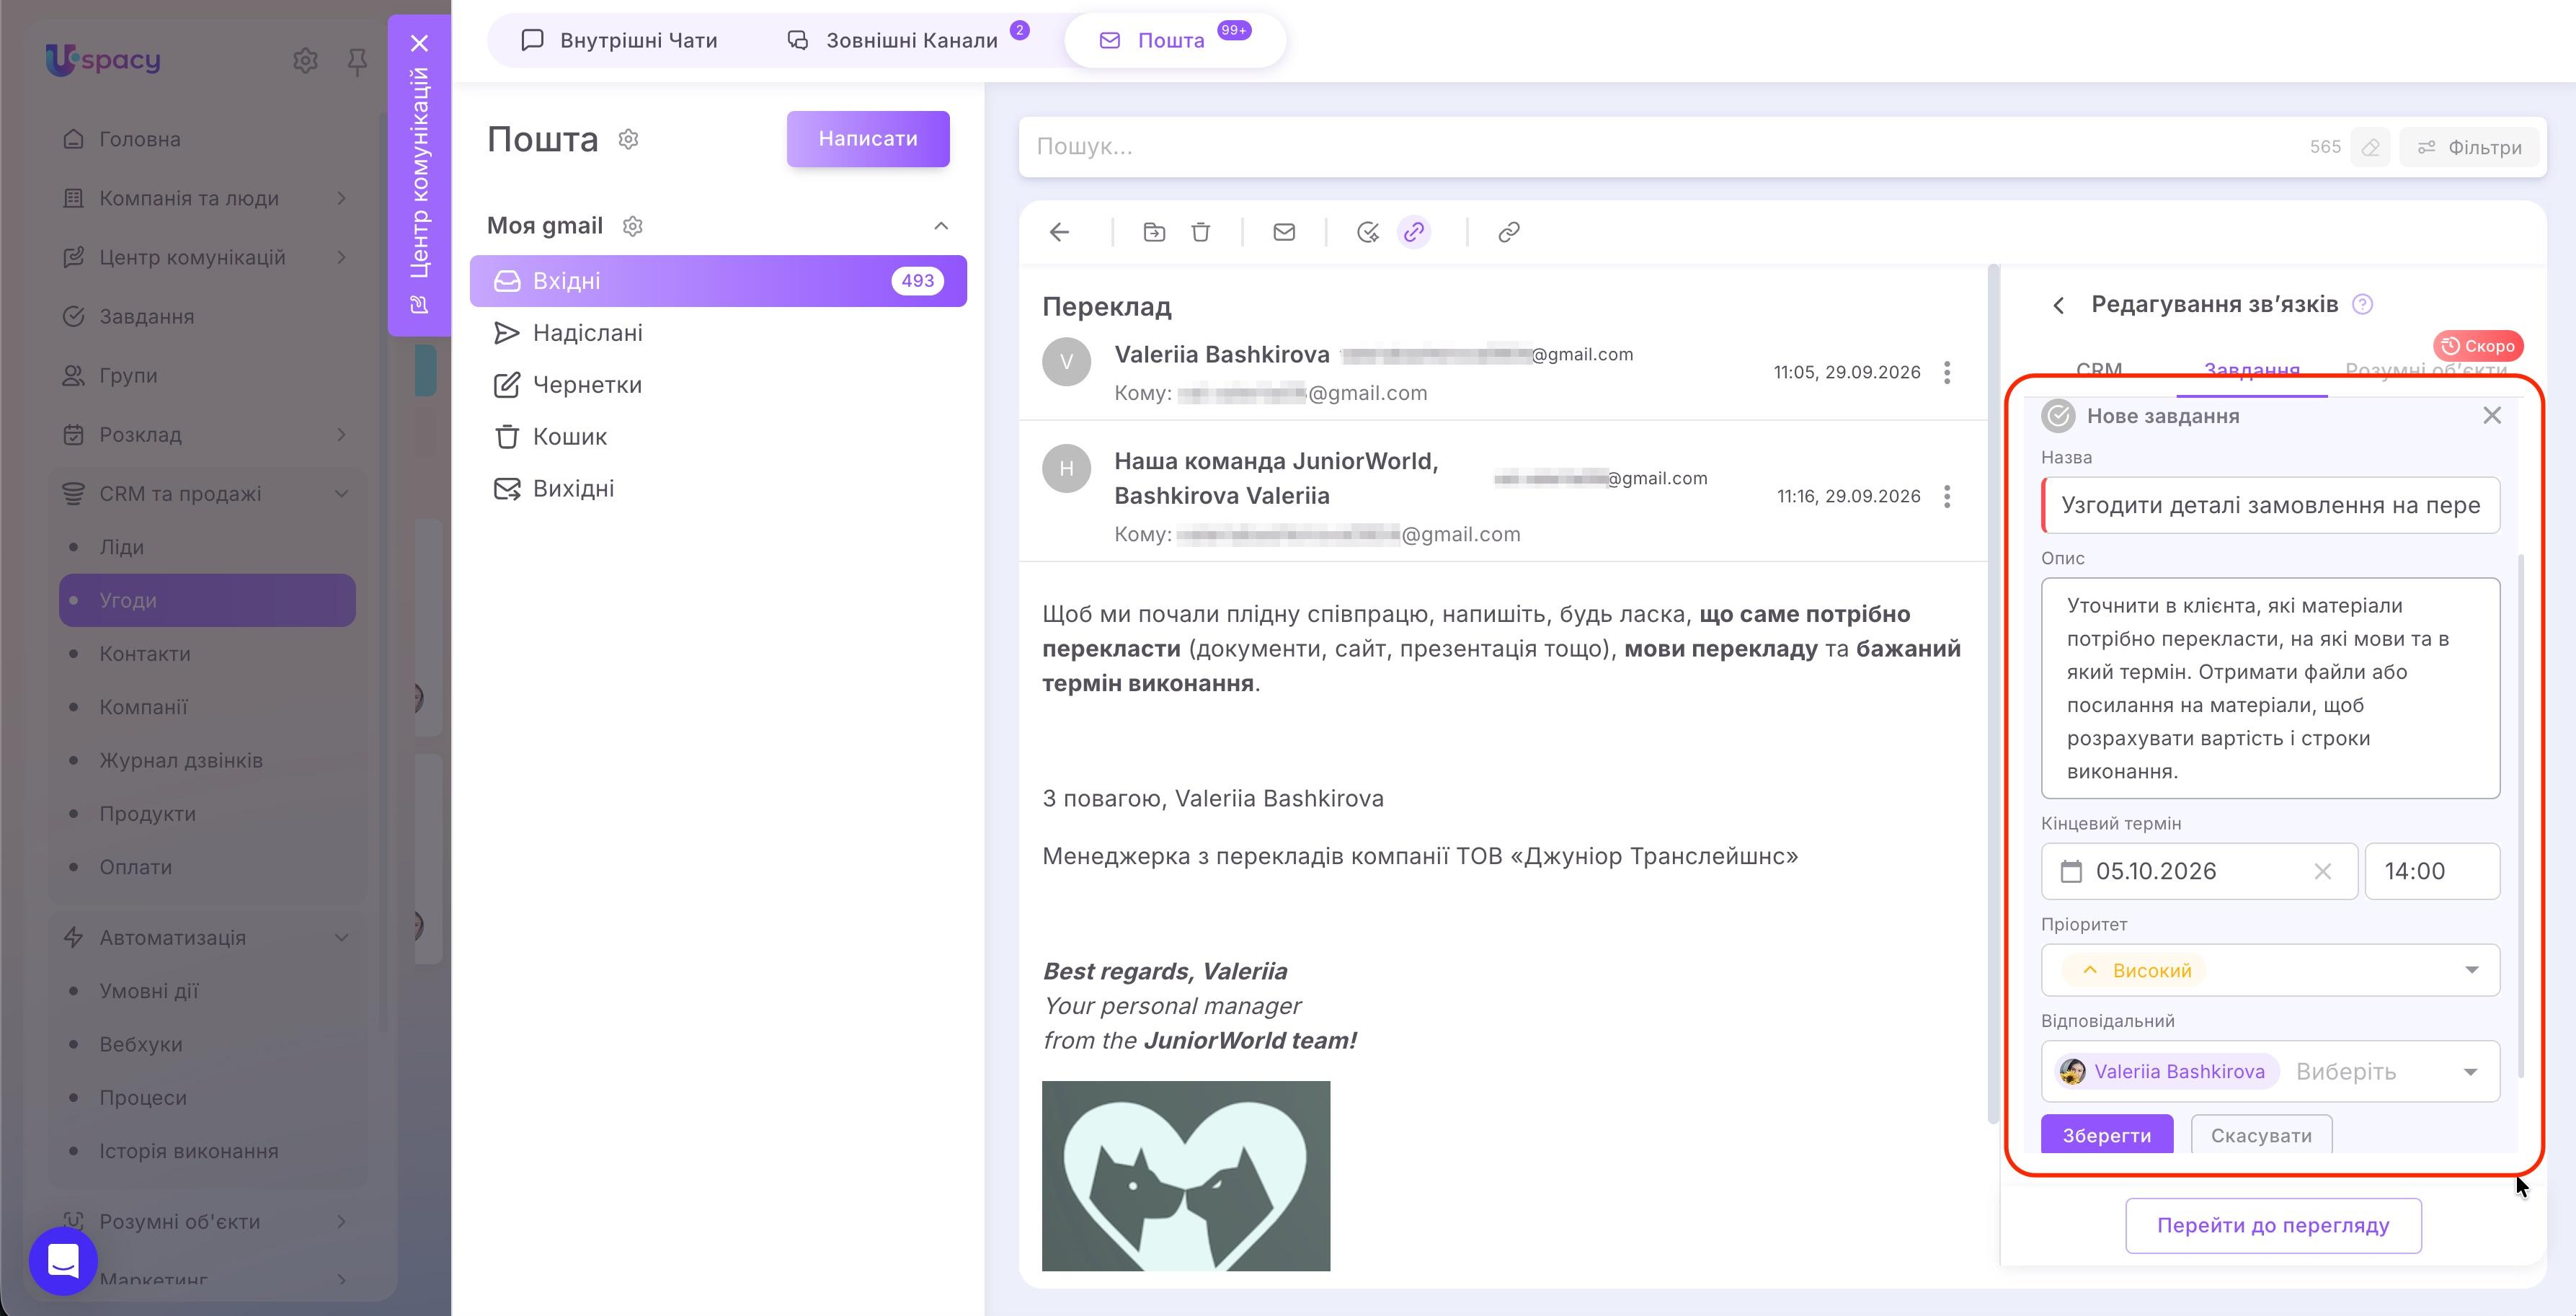Open Моя gmail account settings gear

(x=632, y=226)
